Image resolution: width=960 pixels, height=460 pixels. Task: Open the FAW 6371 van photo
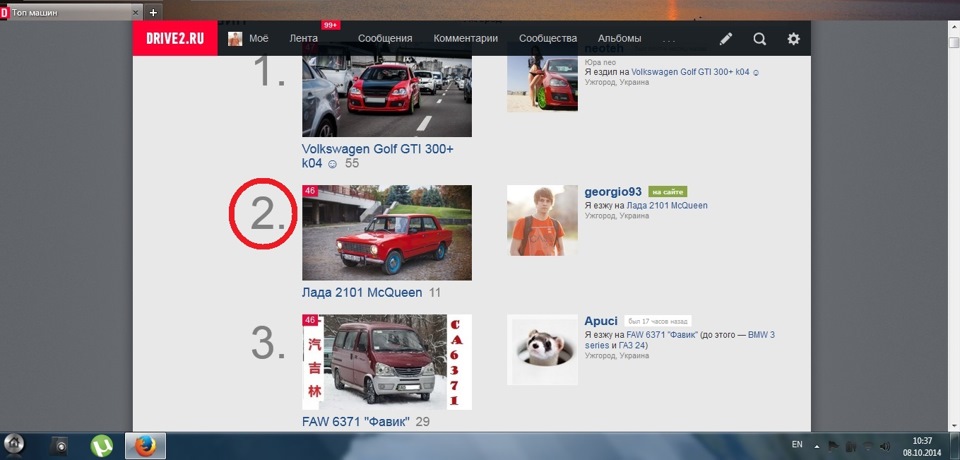[387, 362]
